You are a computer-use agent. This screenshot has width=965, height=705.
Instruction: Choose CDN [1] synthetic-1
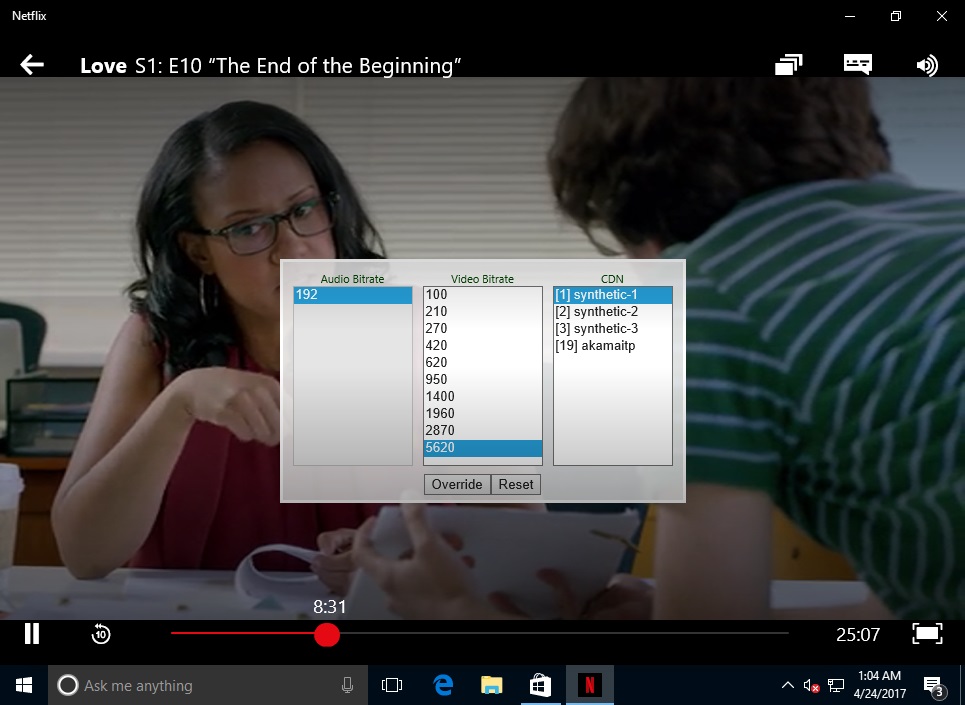[612, 295]
